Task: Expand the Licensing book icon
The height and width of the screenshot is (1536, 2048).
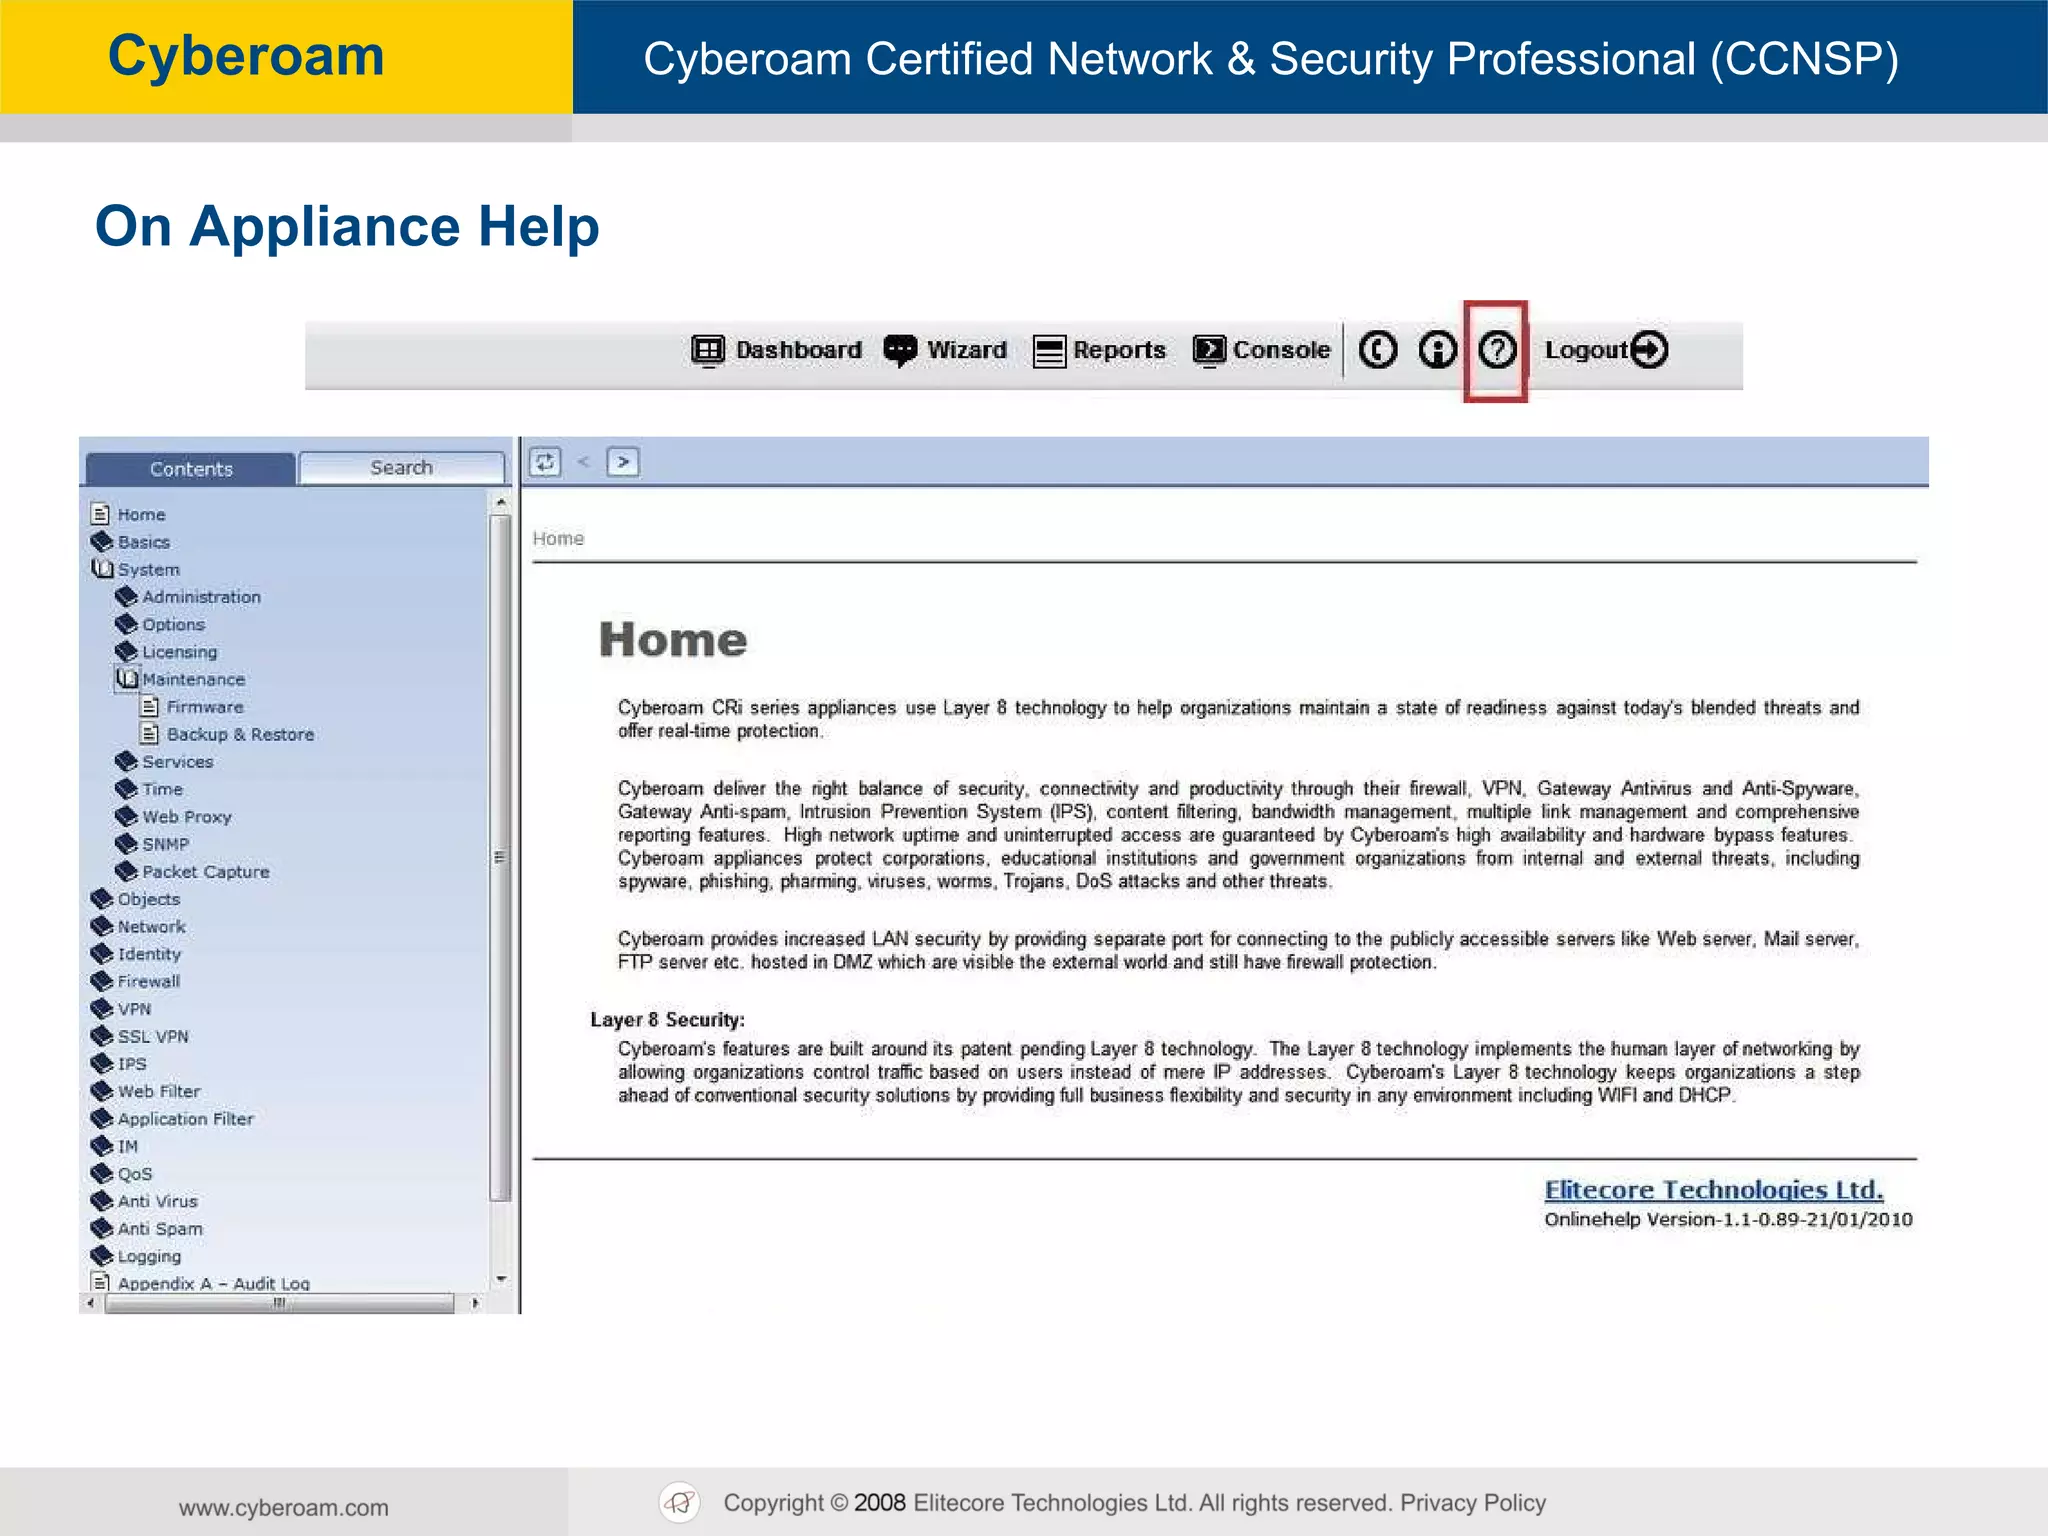Action: coord(126,652)
